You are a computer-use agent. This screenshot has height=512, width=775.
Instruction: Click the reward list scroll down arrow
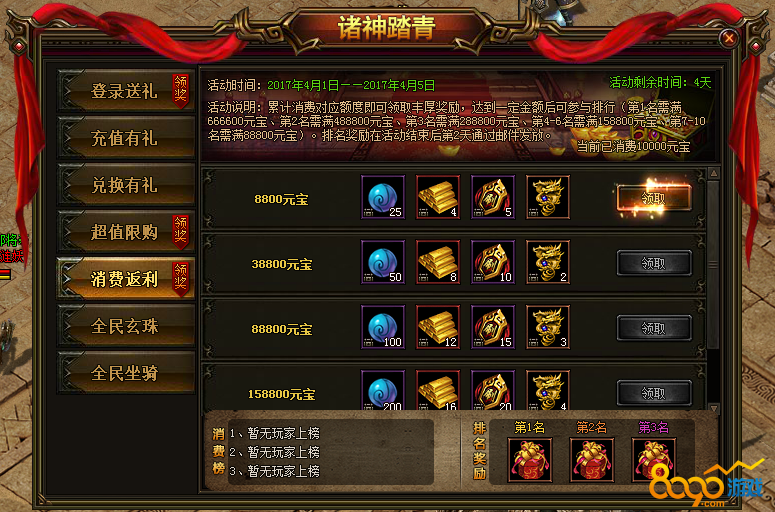[x=713, y=408]
